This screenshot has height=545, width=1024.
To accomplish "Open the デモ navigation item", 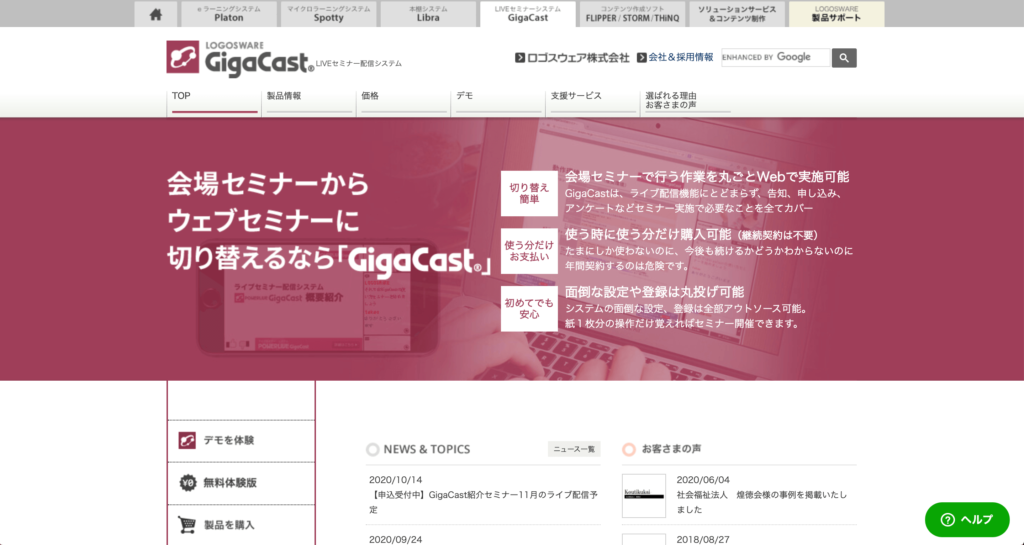I will 498,101.
